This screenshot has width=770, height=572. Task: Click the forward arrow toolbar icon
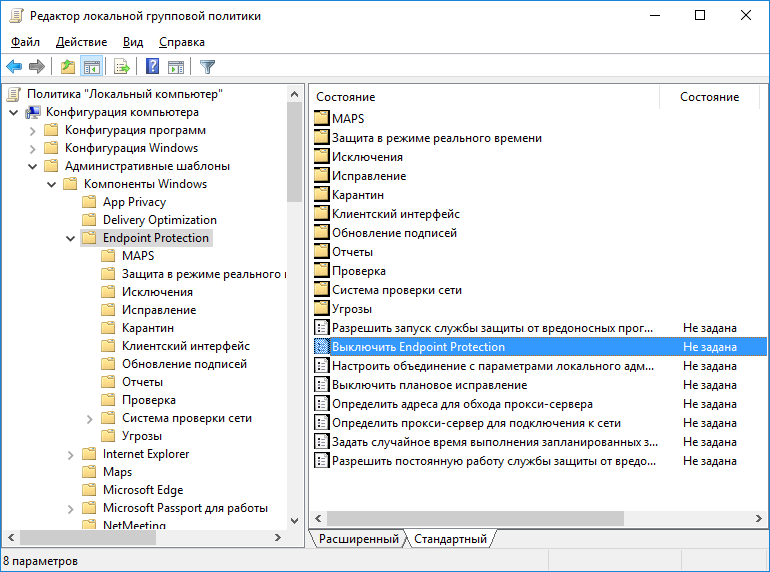click(37, 67)
